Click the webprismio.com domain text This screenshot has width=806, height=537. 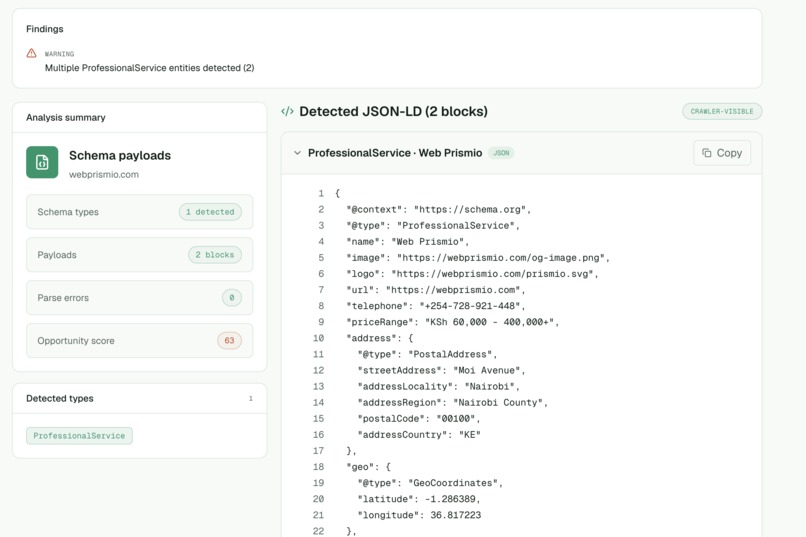click(104, 175)
